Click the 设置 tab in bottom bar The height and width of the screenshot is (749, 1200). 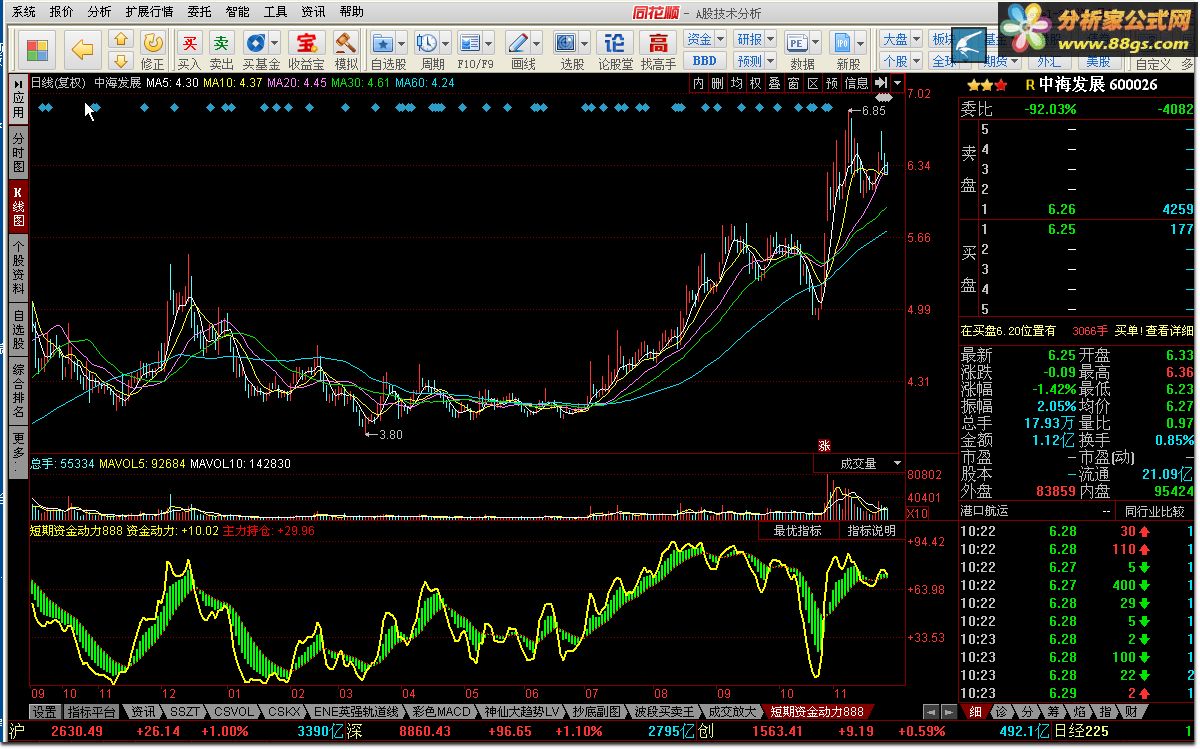[44, 712]
